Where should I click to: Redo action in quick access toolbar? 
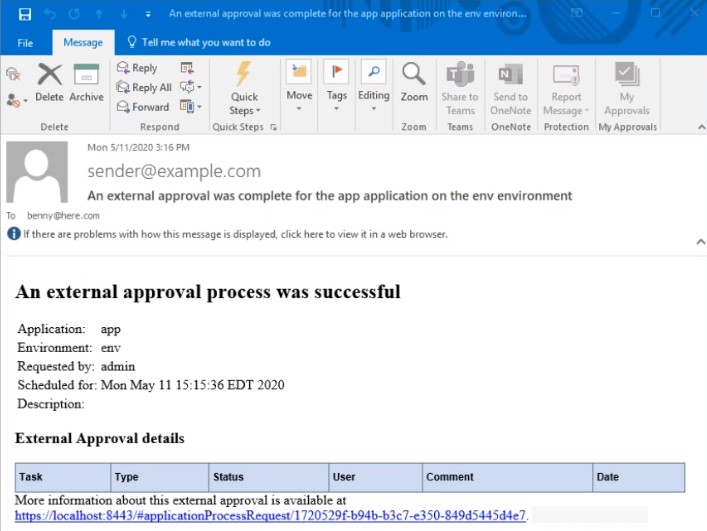pyautogui.click(x=74, y=14)
